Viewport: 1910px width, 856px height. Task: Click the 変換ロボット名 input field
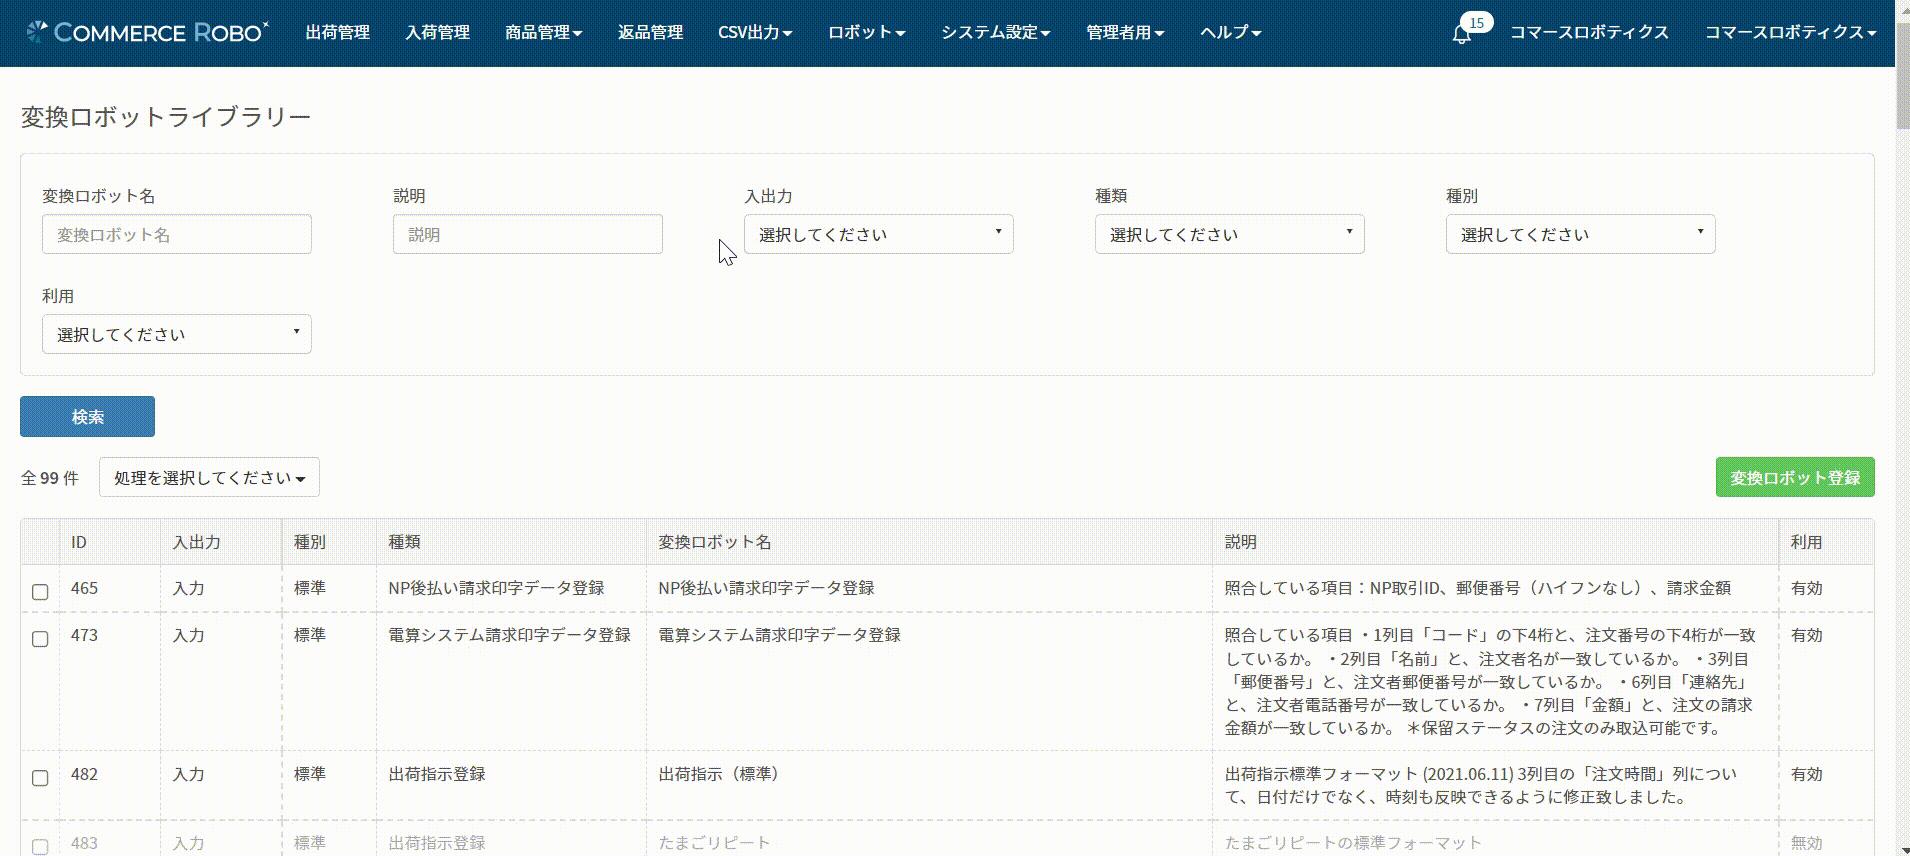coord(176,234)
